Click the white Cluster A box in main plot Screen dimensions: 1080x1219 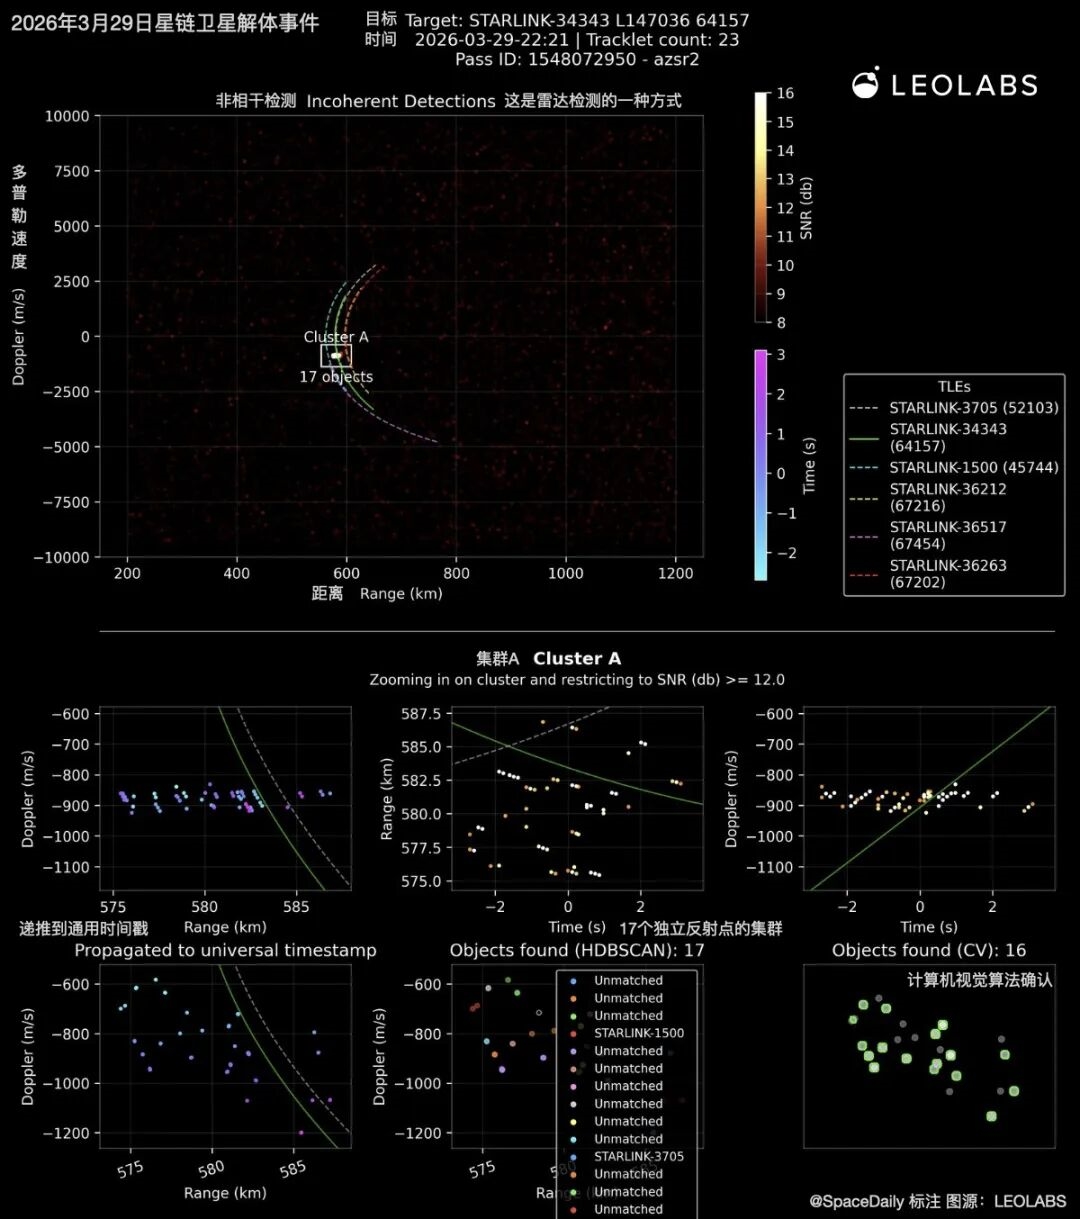click(336, 356)
